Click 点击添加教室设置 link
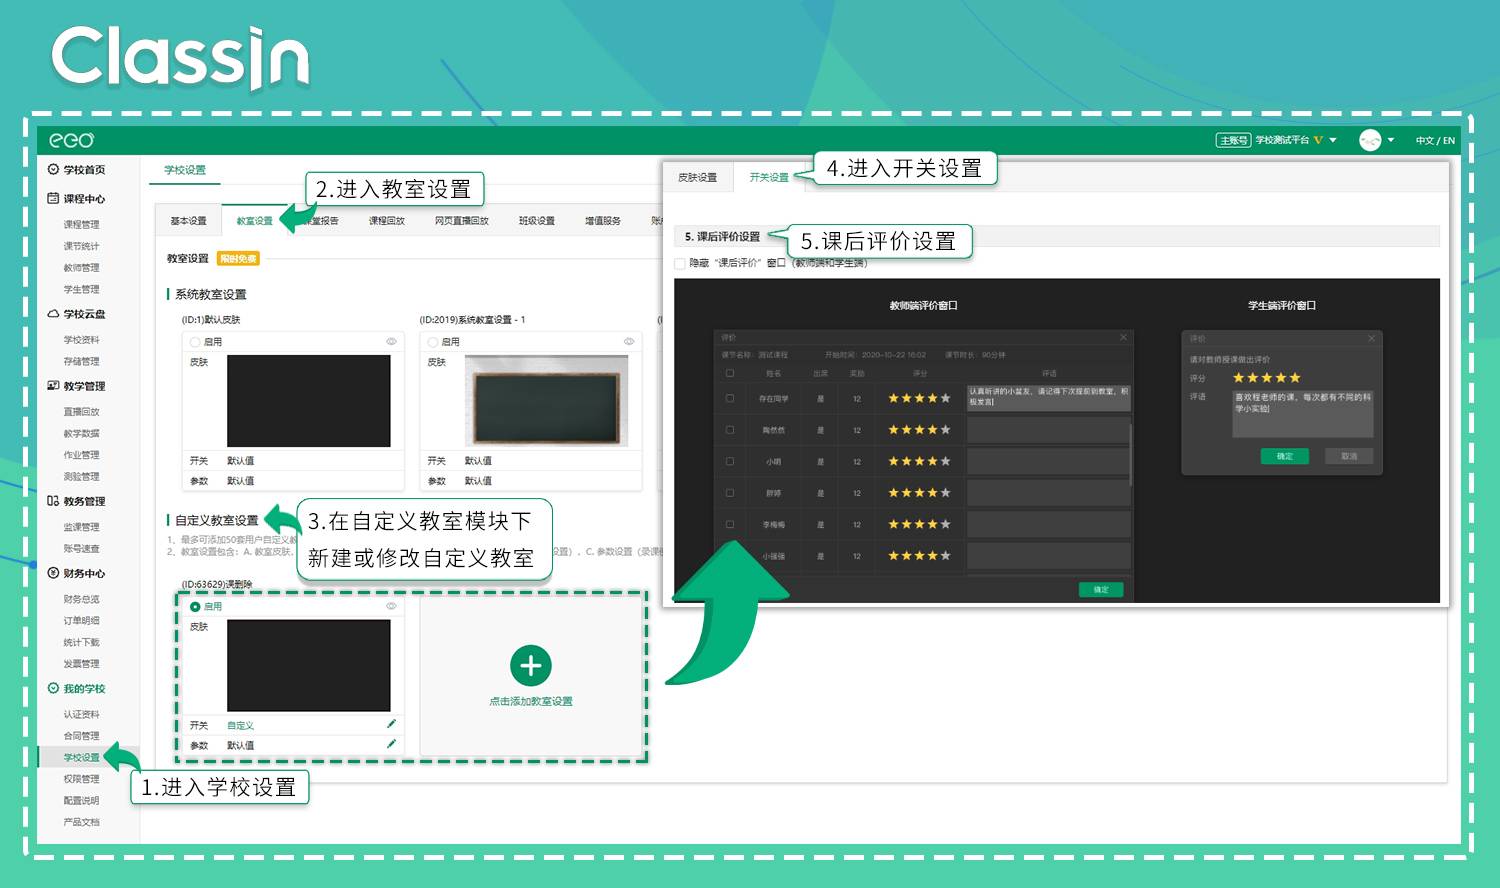Viewport: 1500px width, 888px height. pos(531,701)
